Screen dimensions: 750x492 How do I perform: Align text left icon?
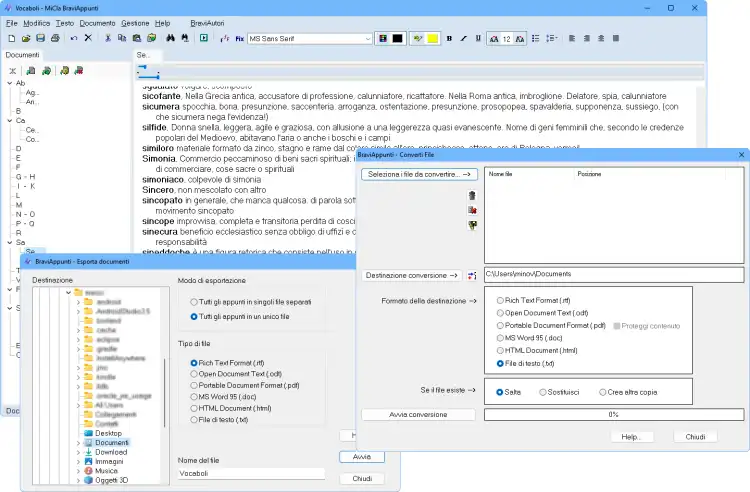[x=572, y=38]
